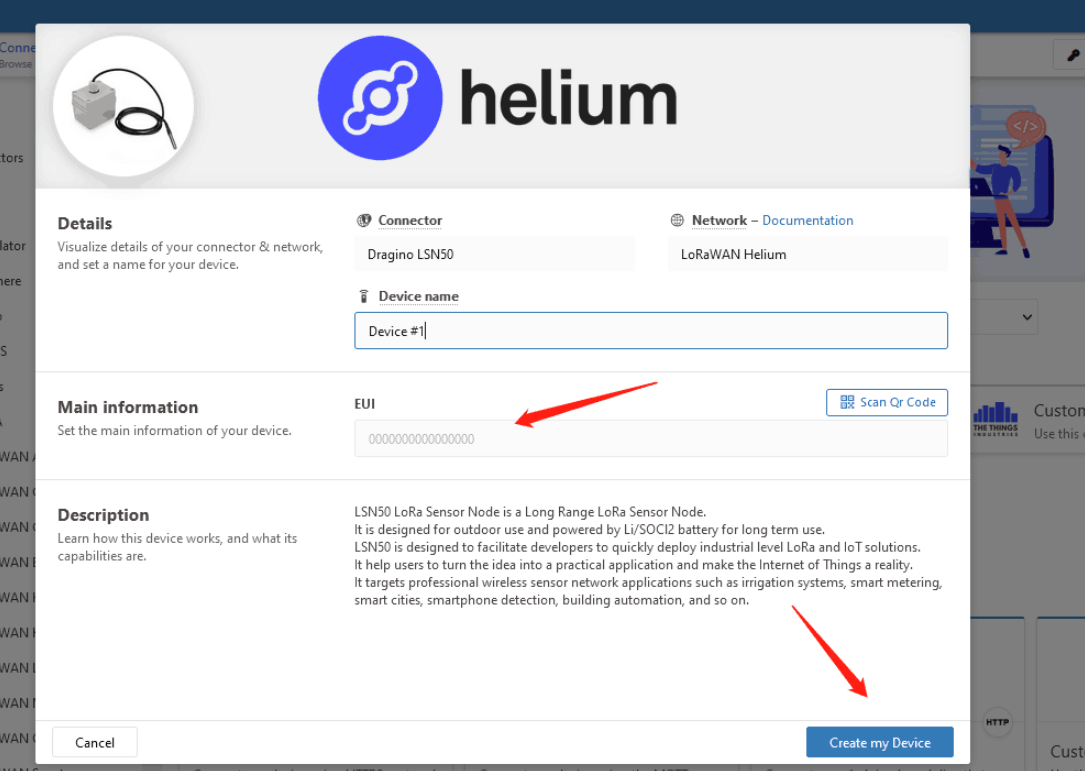The width and height of the screenshot is (1085, 771).
Task: Click the Main information heading
Action: coord(127,407)
